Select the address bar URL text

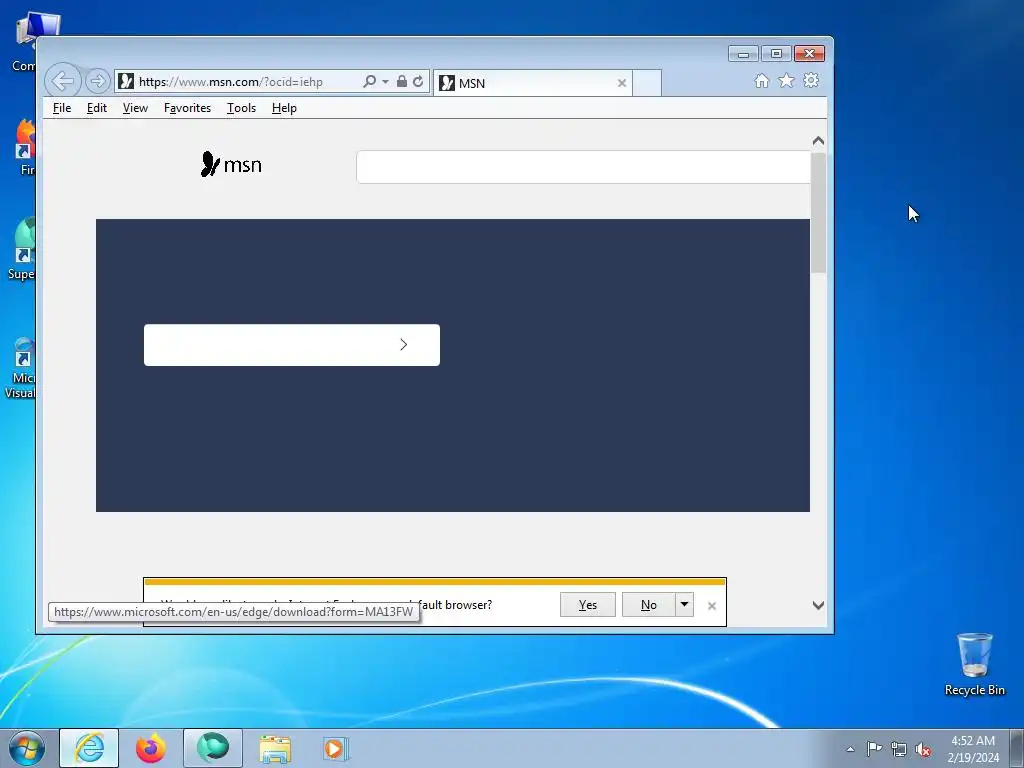click(x=231, y=82)
